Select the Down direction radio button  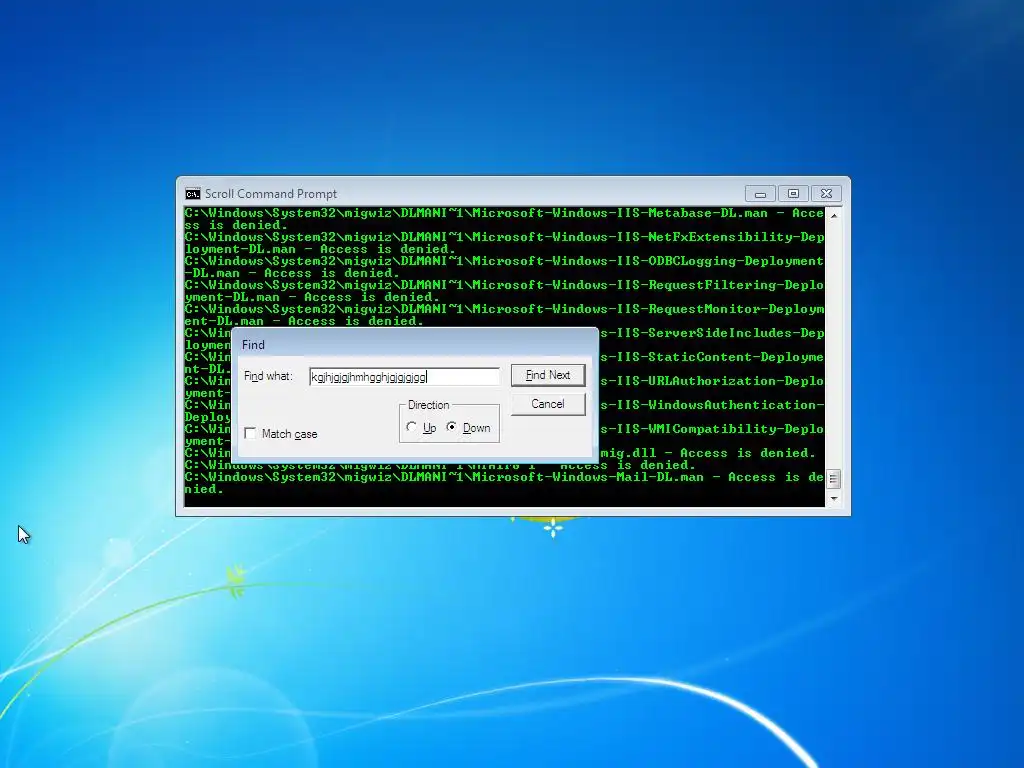point(451,427)
